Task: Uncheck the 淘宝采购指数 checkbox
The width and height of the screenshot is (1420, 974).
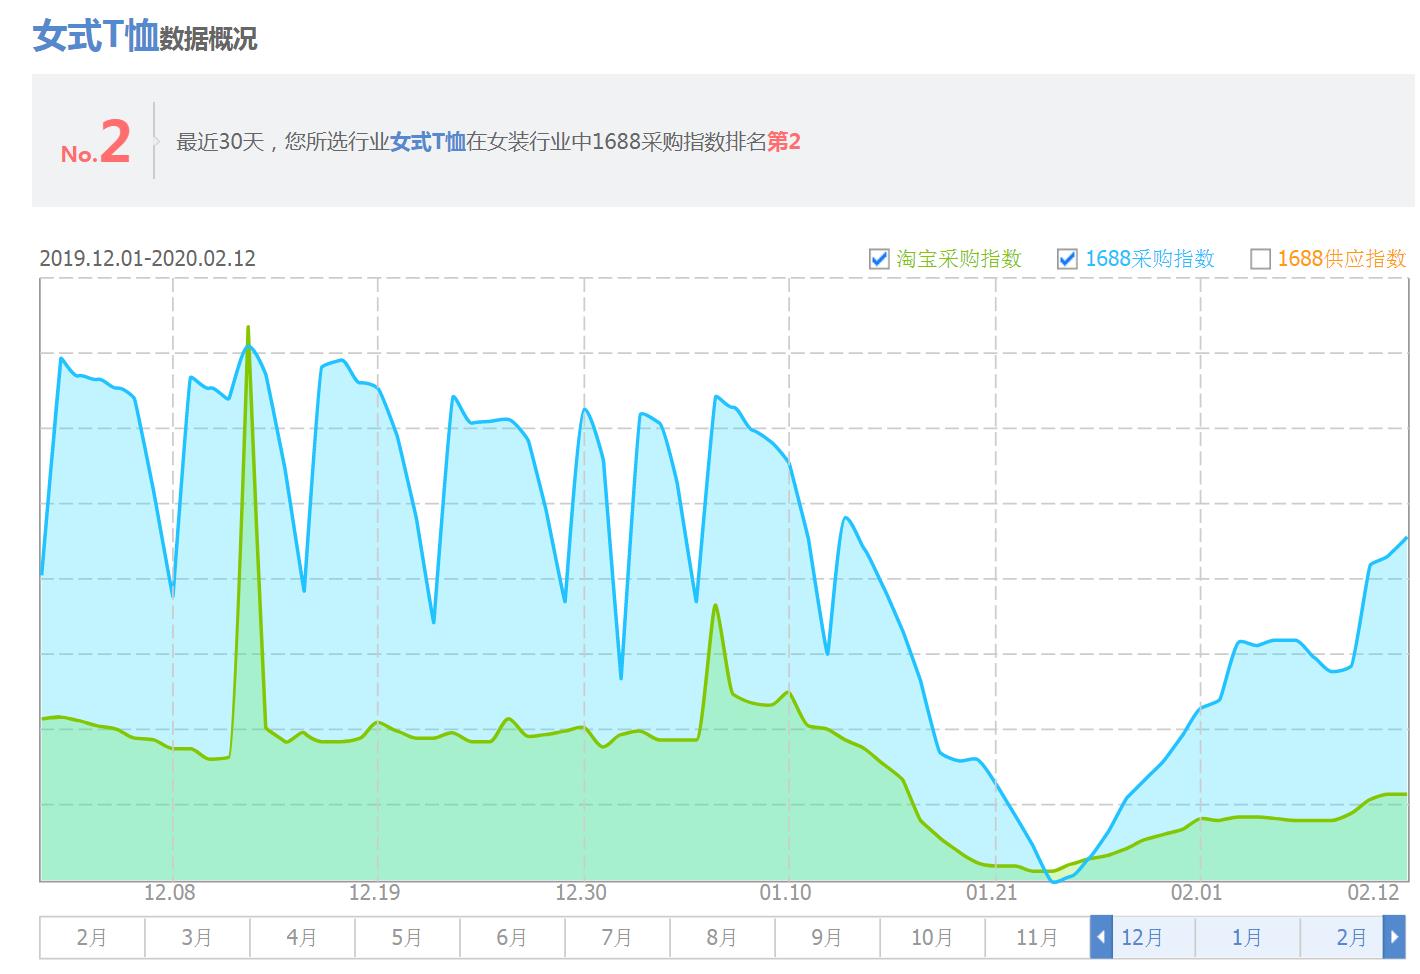Action: pos(879,260)
